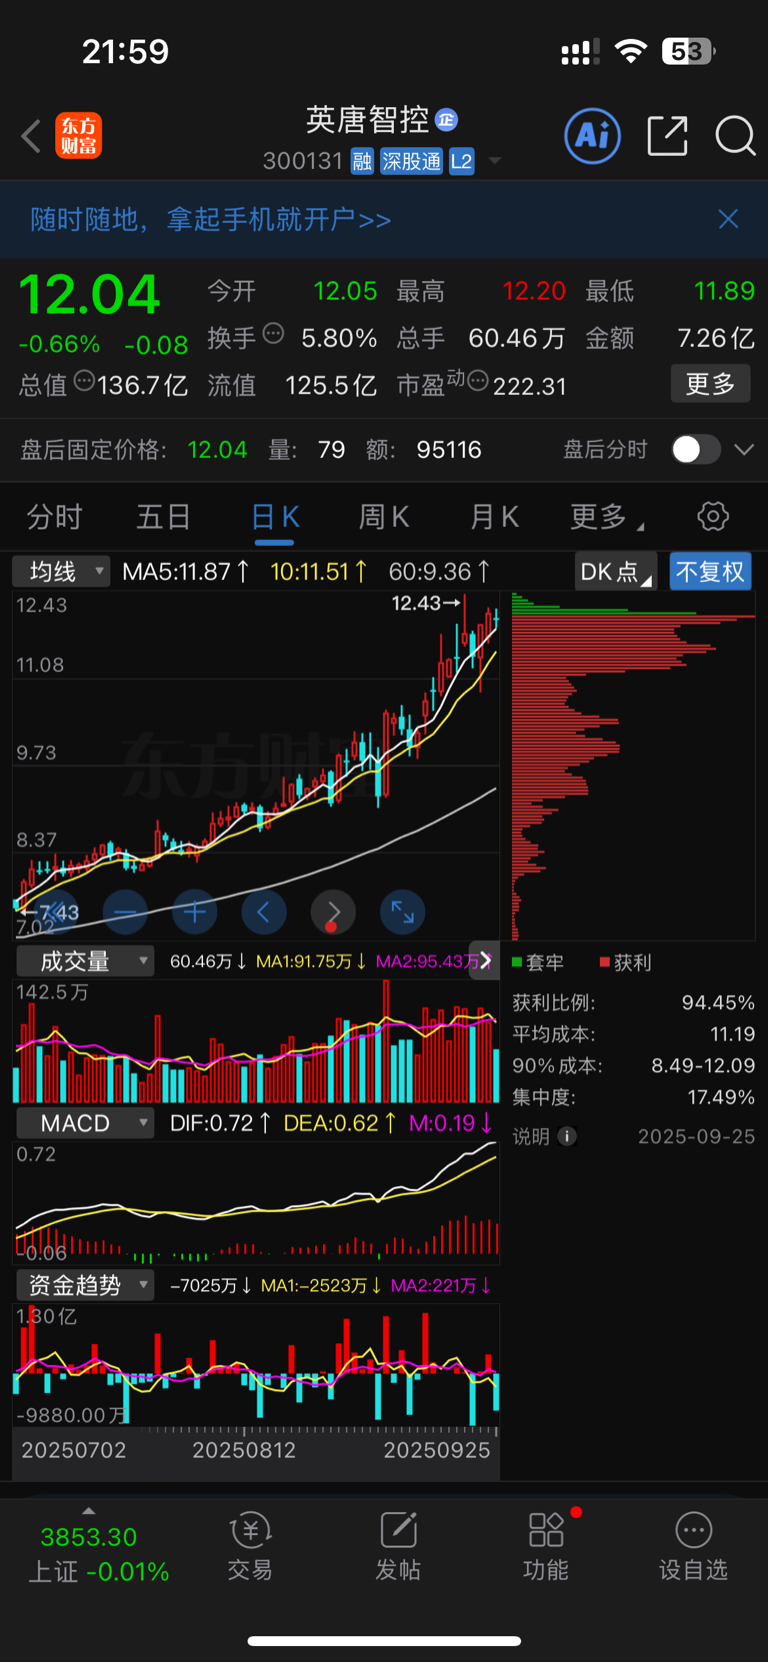Tap the 市盈 222.31 value

530,386
